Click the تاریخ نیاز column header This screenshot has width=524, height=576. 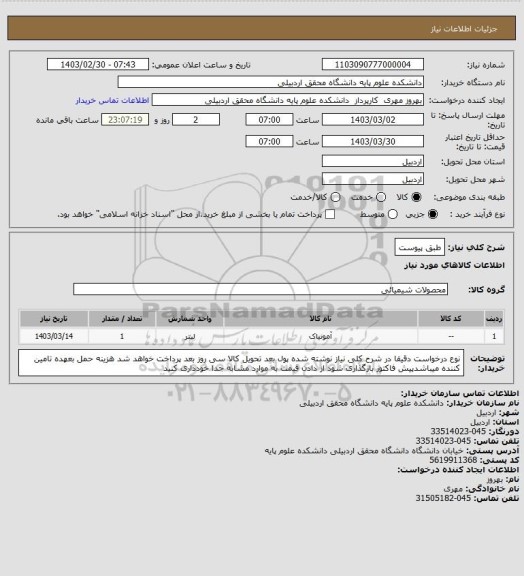point(54,319)
